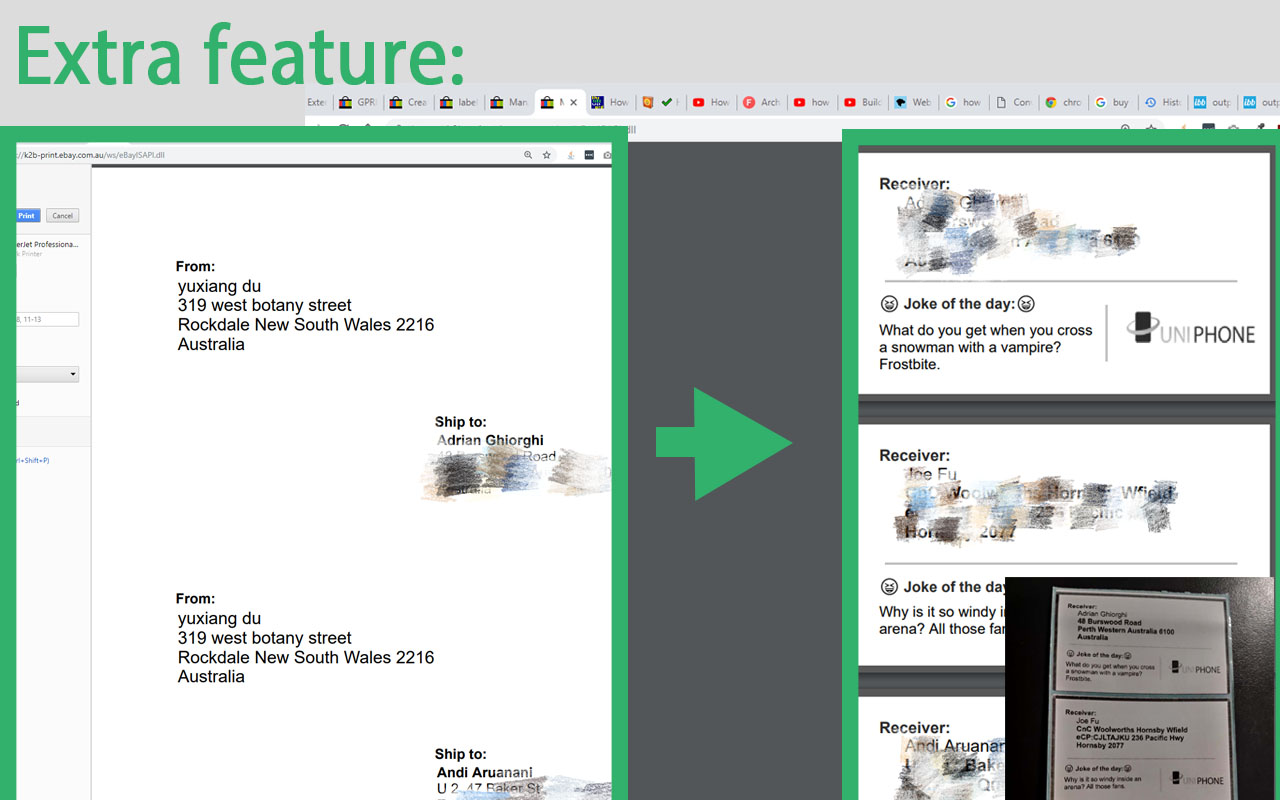
Task: Open the dropdown in the print settings panel
Action: tap(47, 374)
